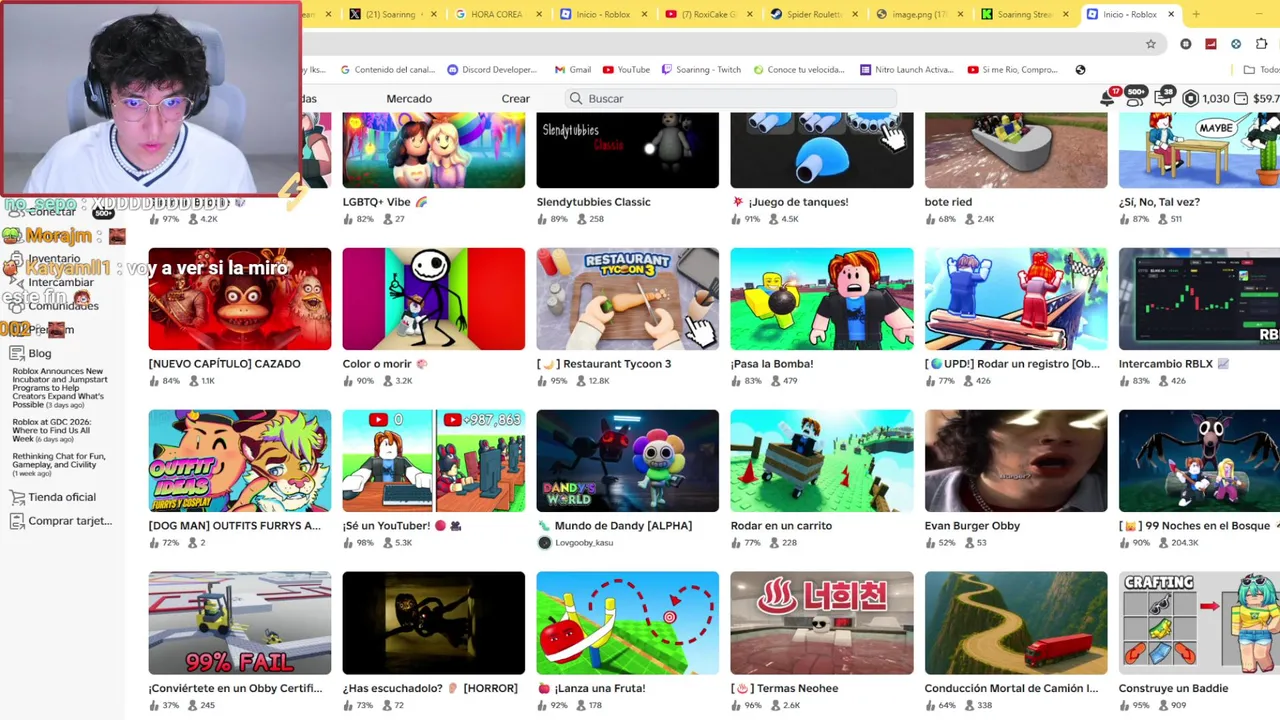Open the Roblox chat messages icon
The image size is (1280, 720).
[x=1163, y=98]
